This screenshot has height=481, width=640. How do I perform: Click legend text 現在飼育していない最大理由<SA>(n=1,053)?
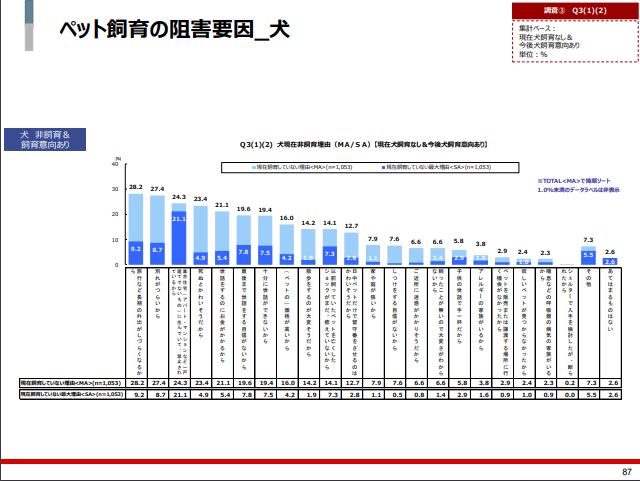point(439,167)
